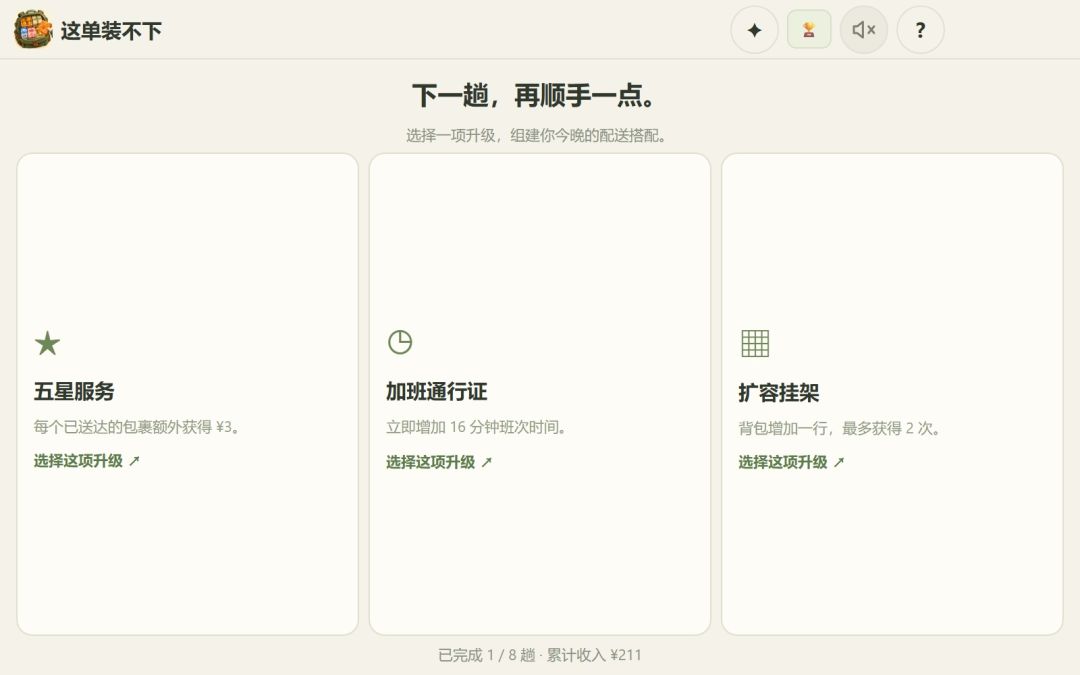
Task: Click the star icon on 五星服务 card
Action: pos(48,343)
